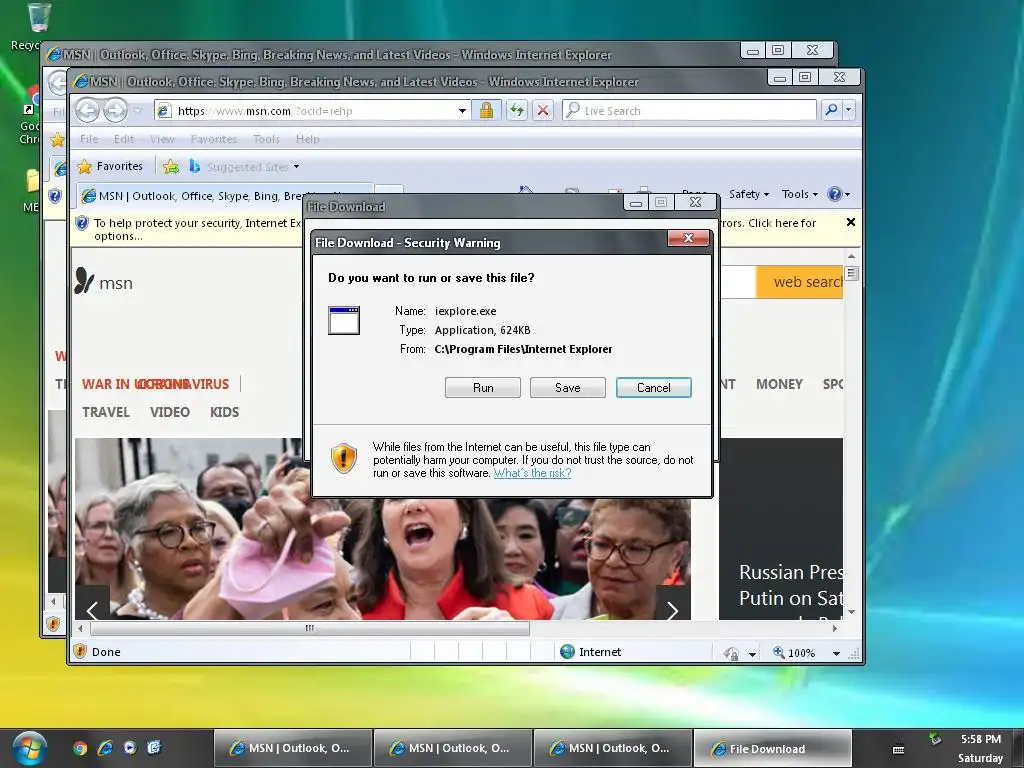Open the View menu
Screen dimensions: 1024x768
point(162,139)
